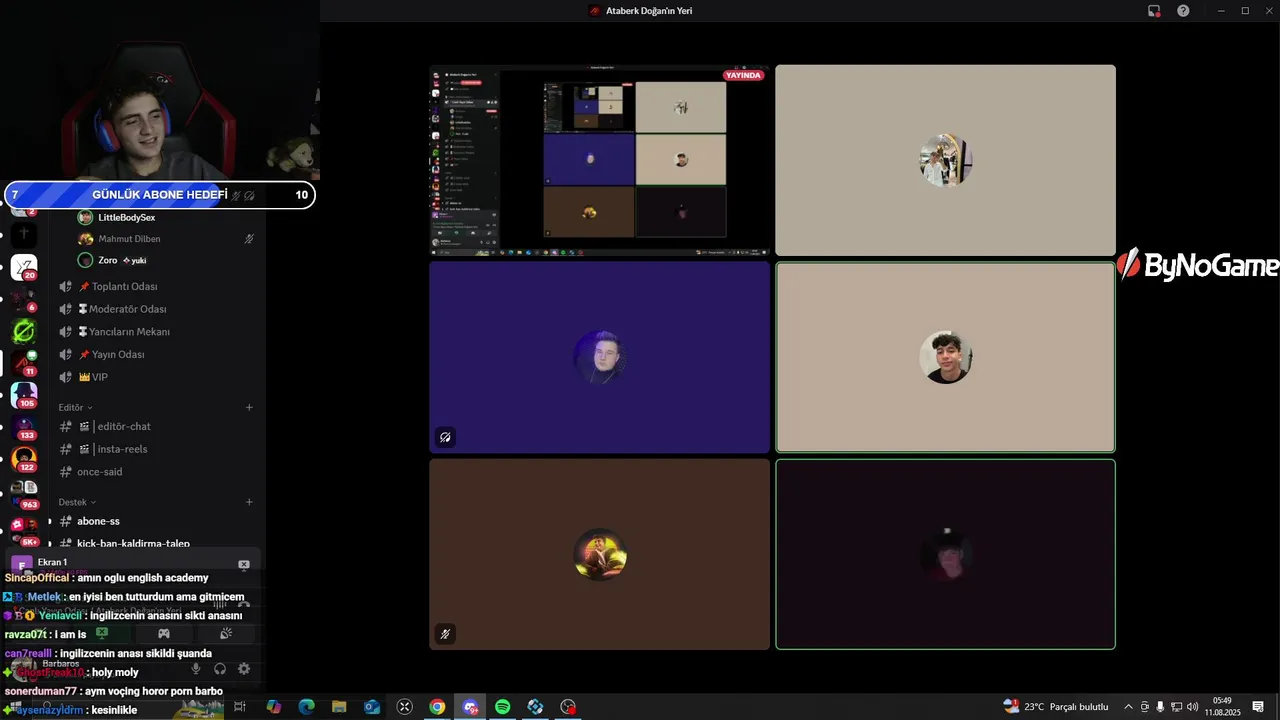
Task: Focus the brown participant tile with yellow avatar
Action: 599,554
